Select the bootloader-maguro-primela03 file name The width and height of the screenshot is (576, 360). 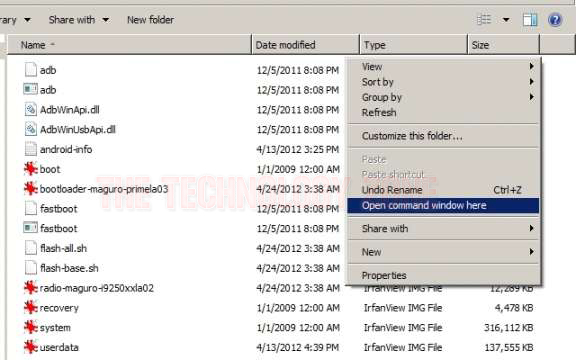click(x=104, y=189)
